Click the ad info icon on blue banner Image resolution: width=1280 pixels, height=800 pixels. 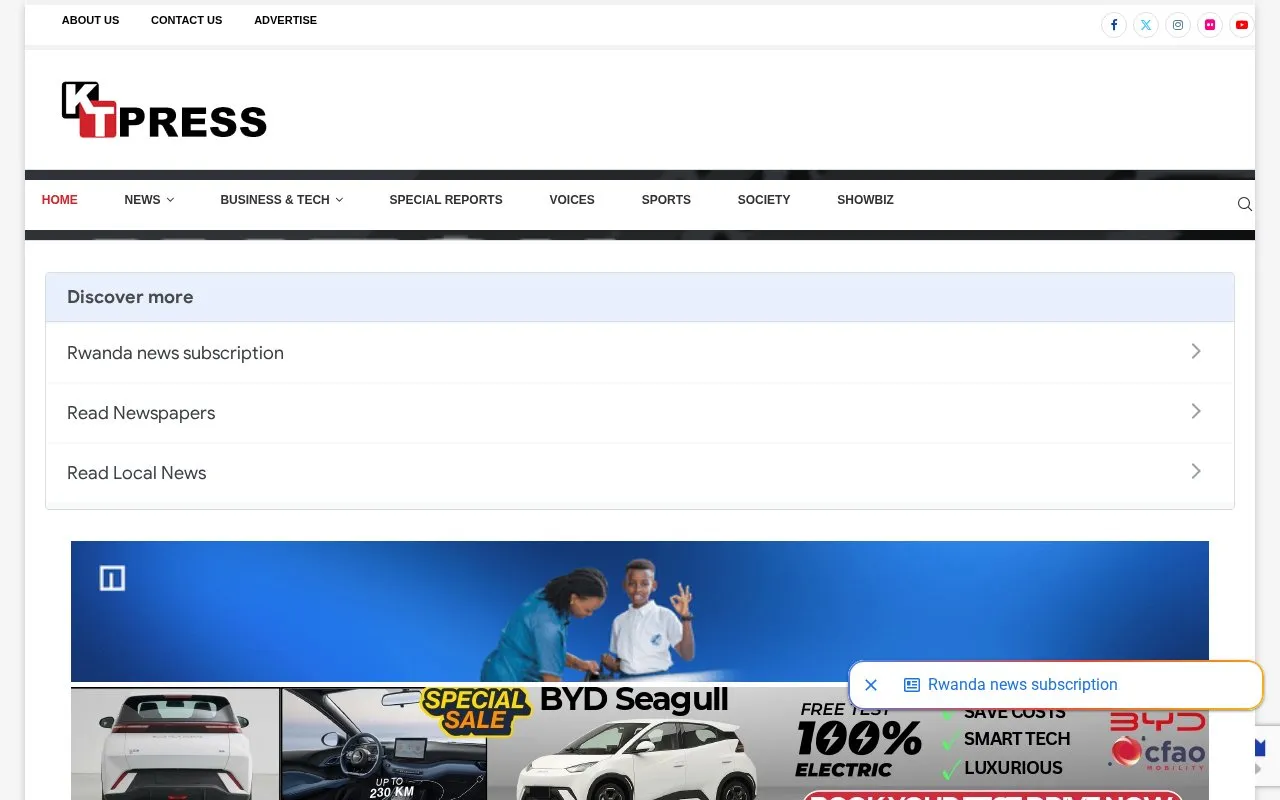[112, 577]
